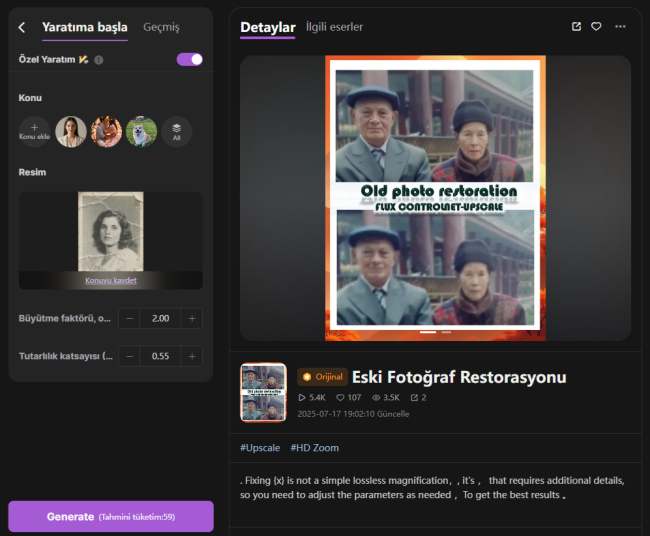650x536 pixels.
Task: Click the 2025-07-17 19:02:10 Güncelle date
Action: [x=353, y=414]
